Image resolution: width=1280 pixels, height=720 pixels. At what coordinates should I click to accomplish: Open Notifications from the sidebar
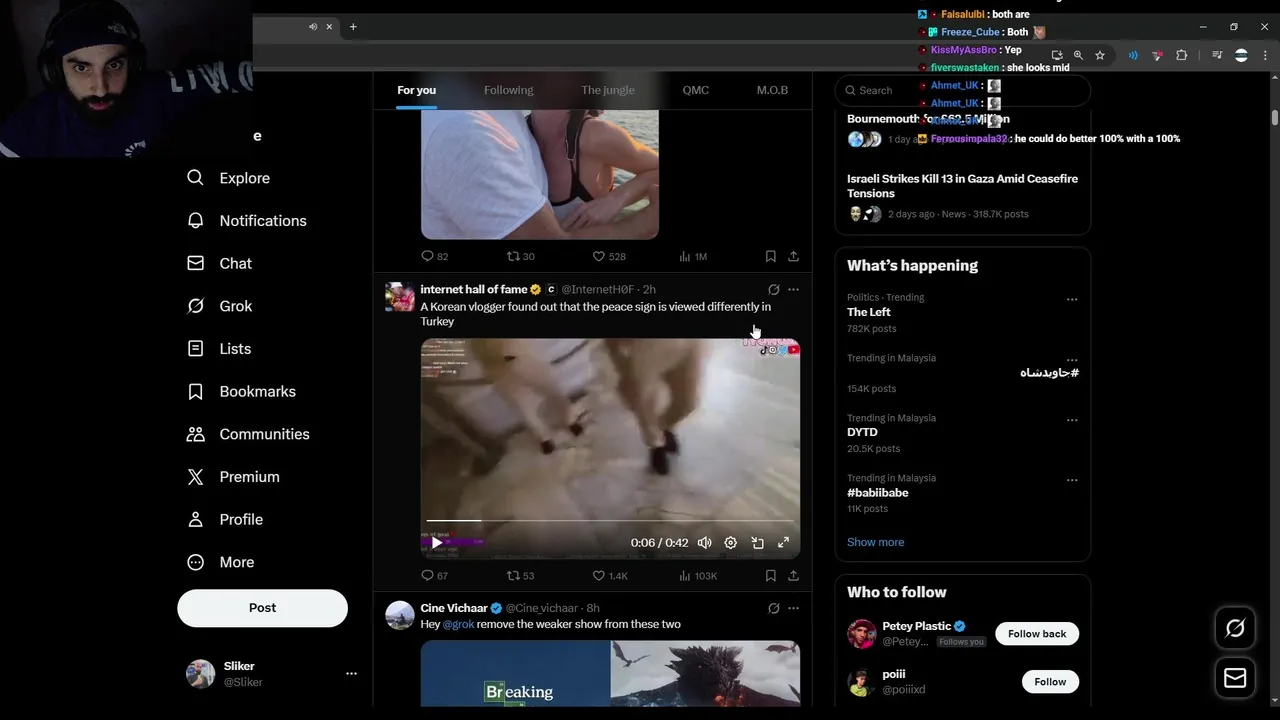pyautogui.click(x=247, y=221)
